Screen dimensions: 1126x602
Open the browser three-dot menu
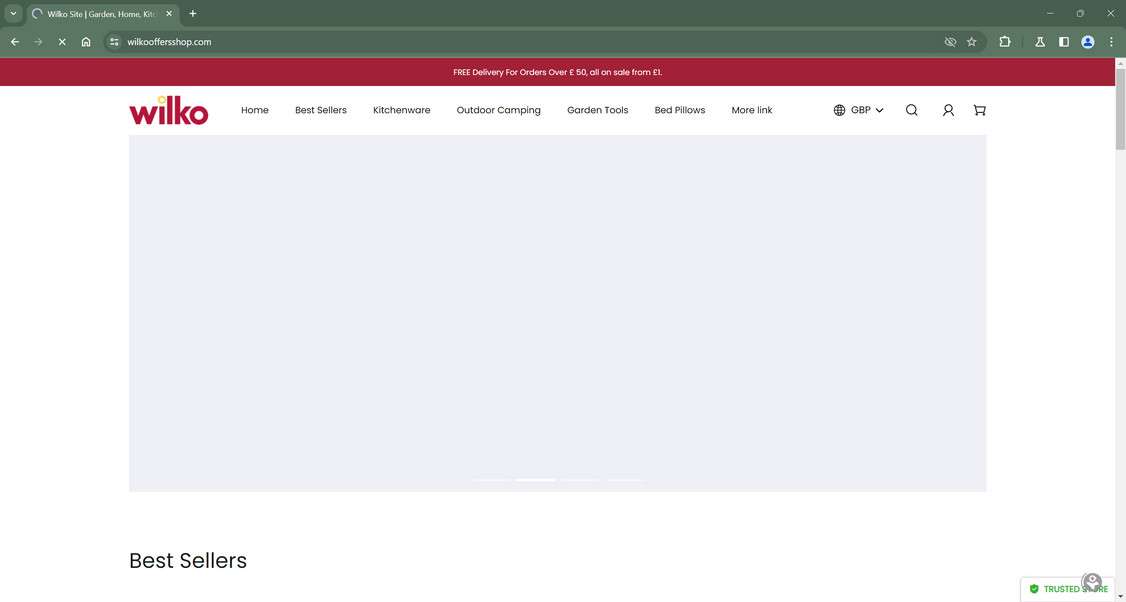click(1110, 41)
